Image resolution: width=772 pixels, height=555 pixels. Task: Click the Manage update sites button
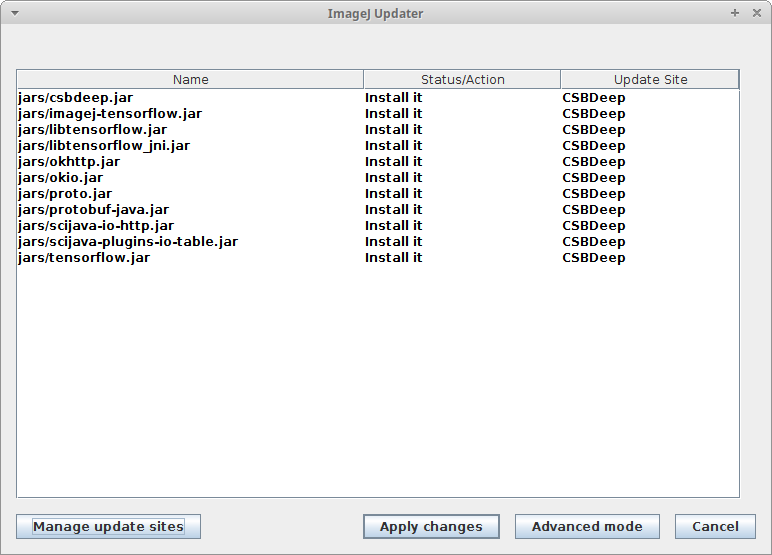point(108,526)
